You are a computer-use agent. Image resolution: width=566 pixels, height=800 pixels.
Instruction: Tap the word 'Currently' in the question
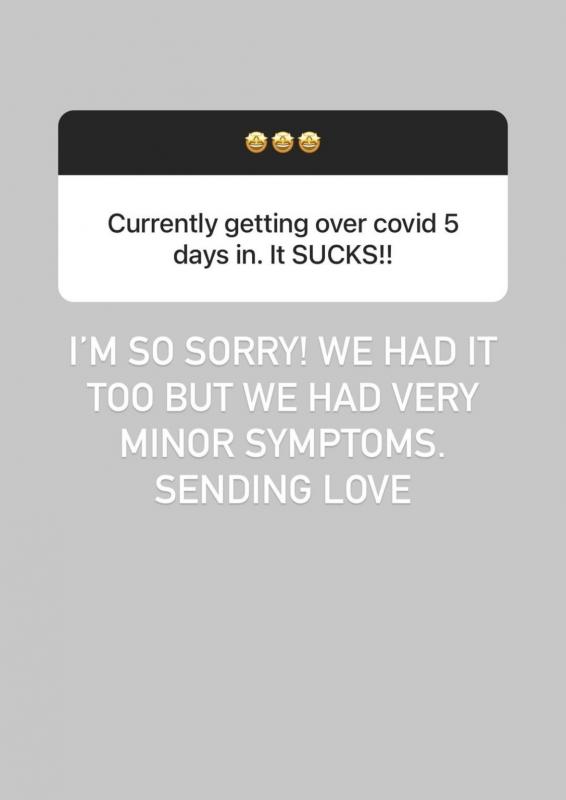tap(162, 226)
